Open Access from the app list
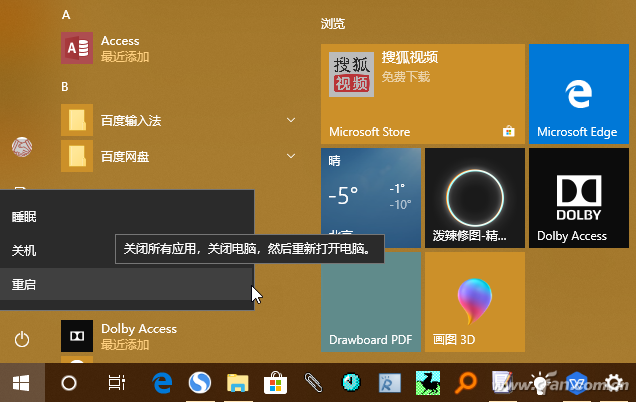The height and width of the screenshot is (402, 636). tap(178, 48)
